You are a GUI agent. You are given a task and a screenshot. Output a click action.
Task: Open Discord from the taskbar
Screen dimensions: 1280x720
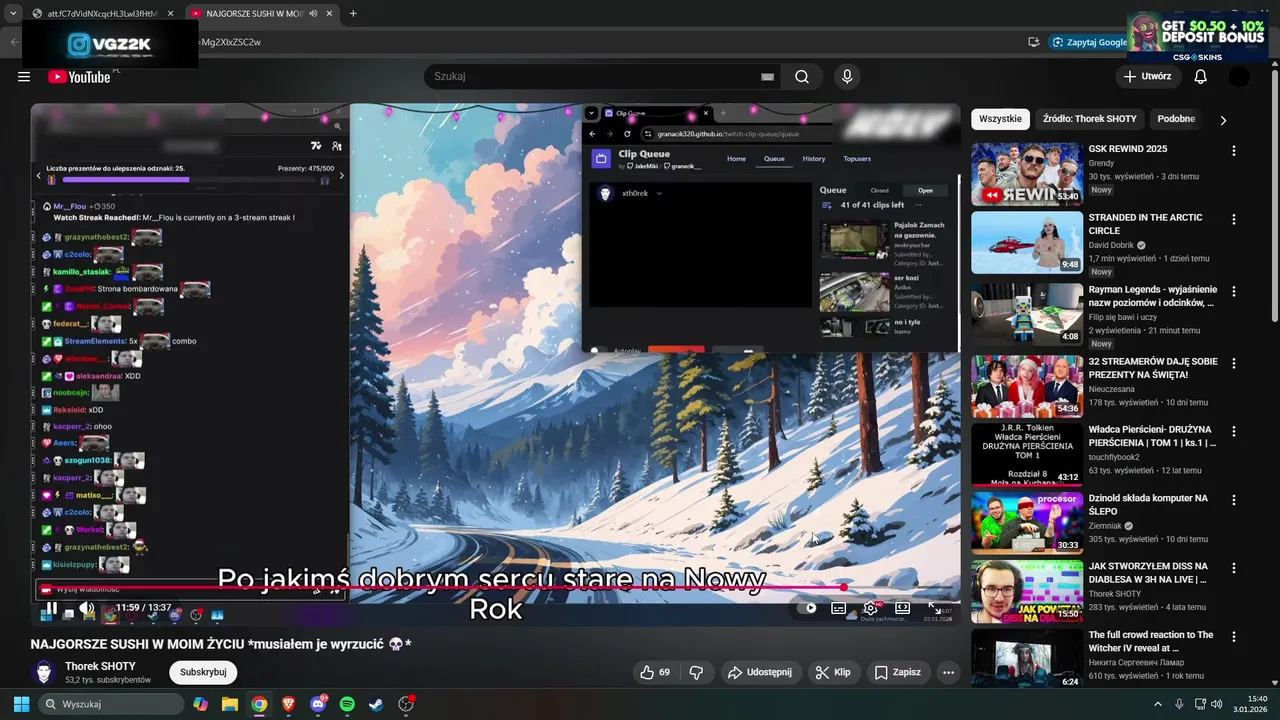[318, 704]
